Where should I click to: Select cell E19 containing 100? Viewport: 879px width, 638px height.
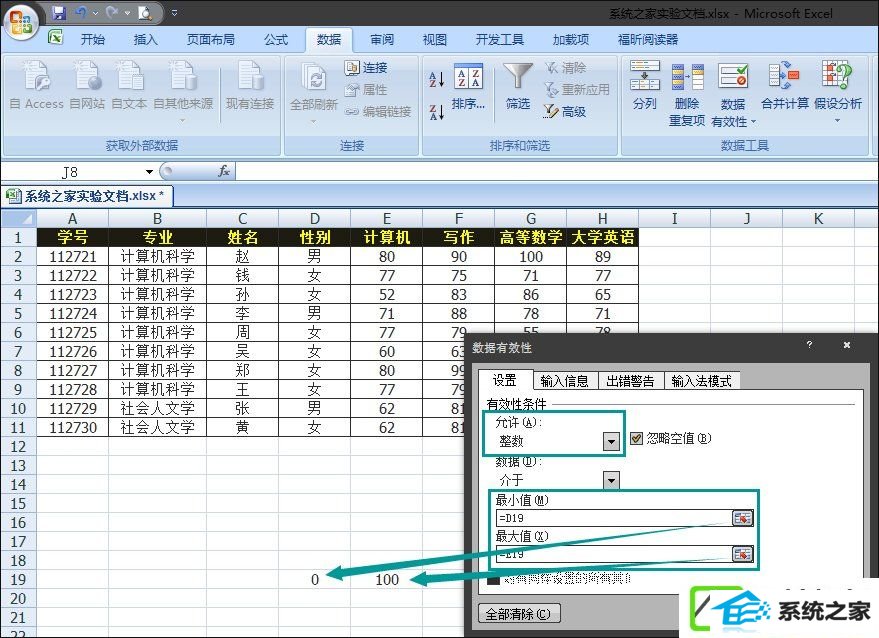pos(386,579)
